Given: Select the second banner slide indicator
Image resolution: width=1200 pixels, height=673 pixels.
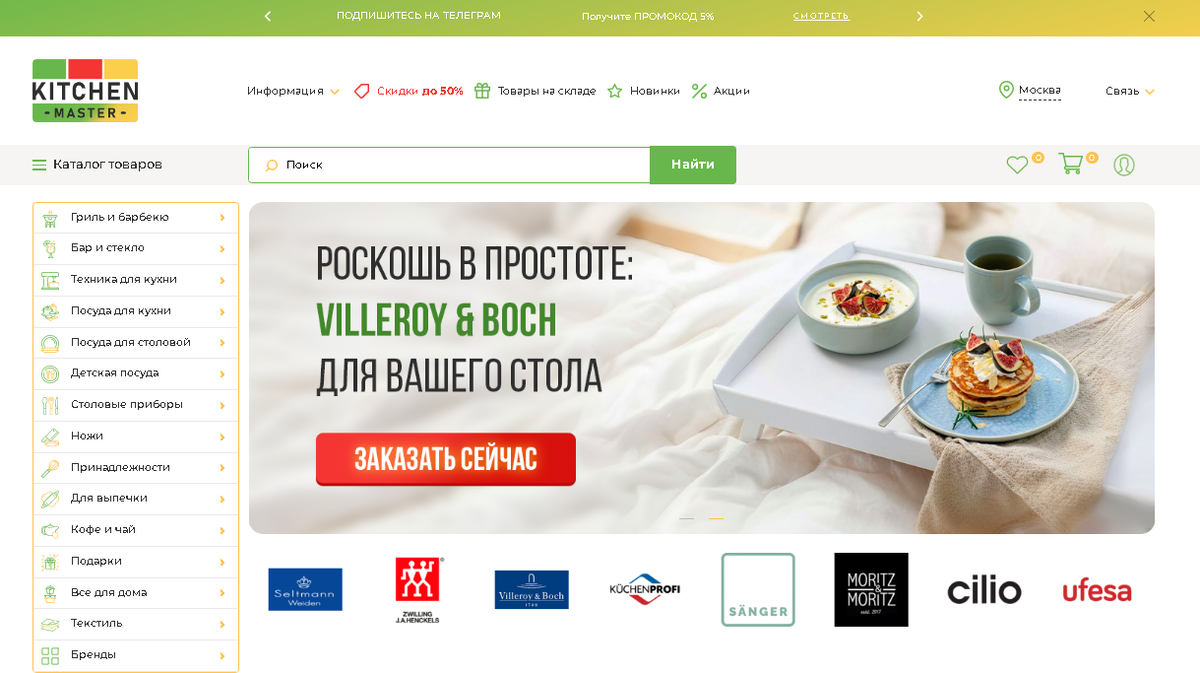Looking at the screenshot, I should coord(716,518).
